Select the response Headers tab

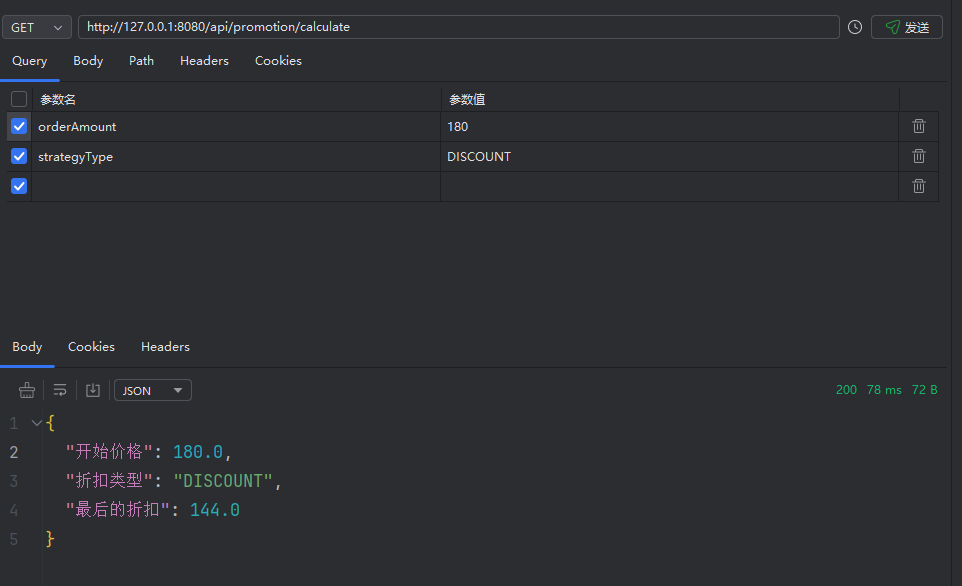click(166, 347)
